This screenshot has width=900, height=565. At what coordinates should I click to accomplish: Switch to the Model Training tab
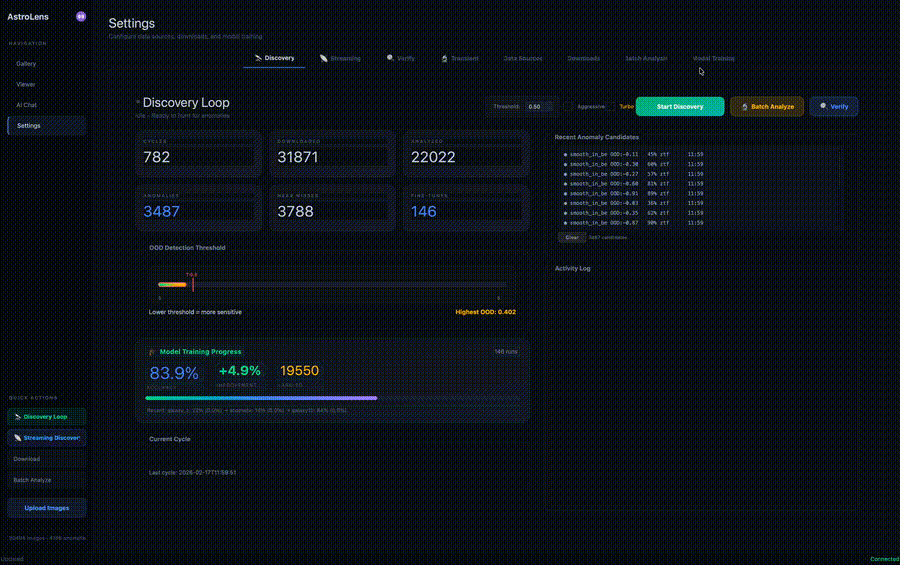point(713,58)
